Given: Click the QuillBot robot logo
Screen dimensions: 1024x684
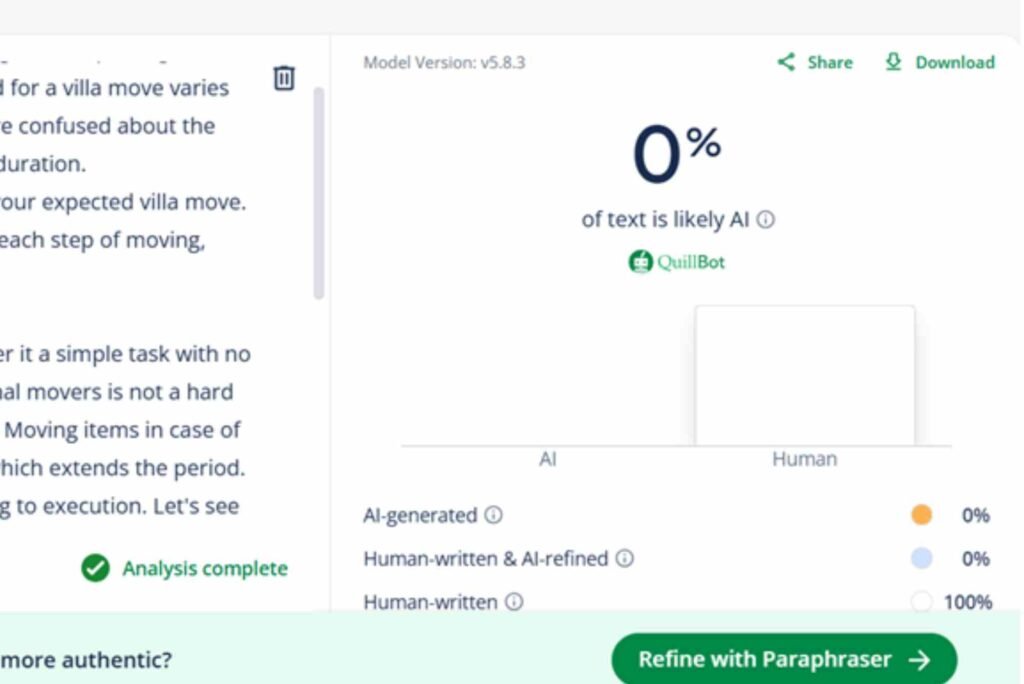Looking at the screenshot, I should pyautogui.click(x=640, y=262).
